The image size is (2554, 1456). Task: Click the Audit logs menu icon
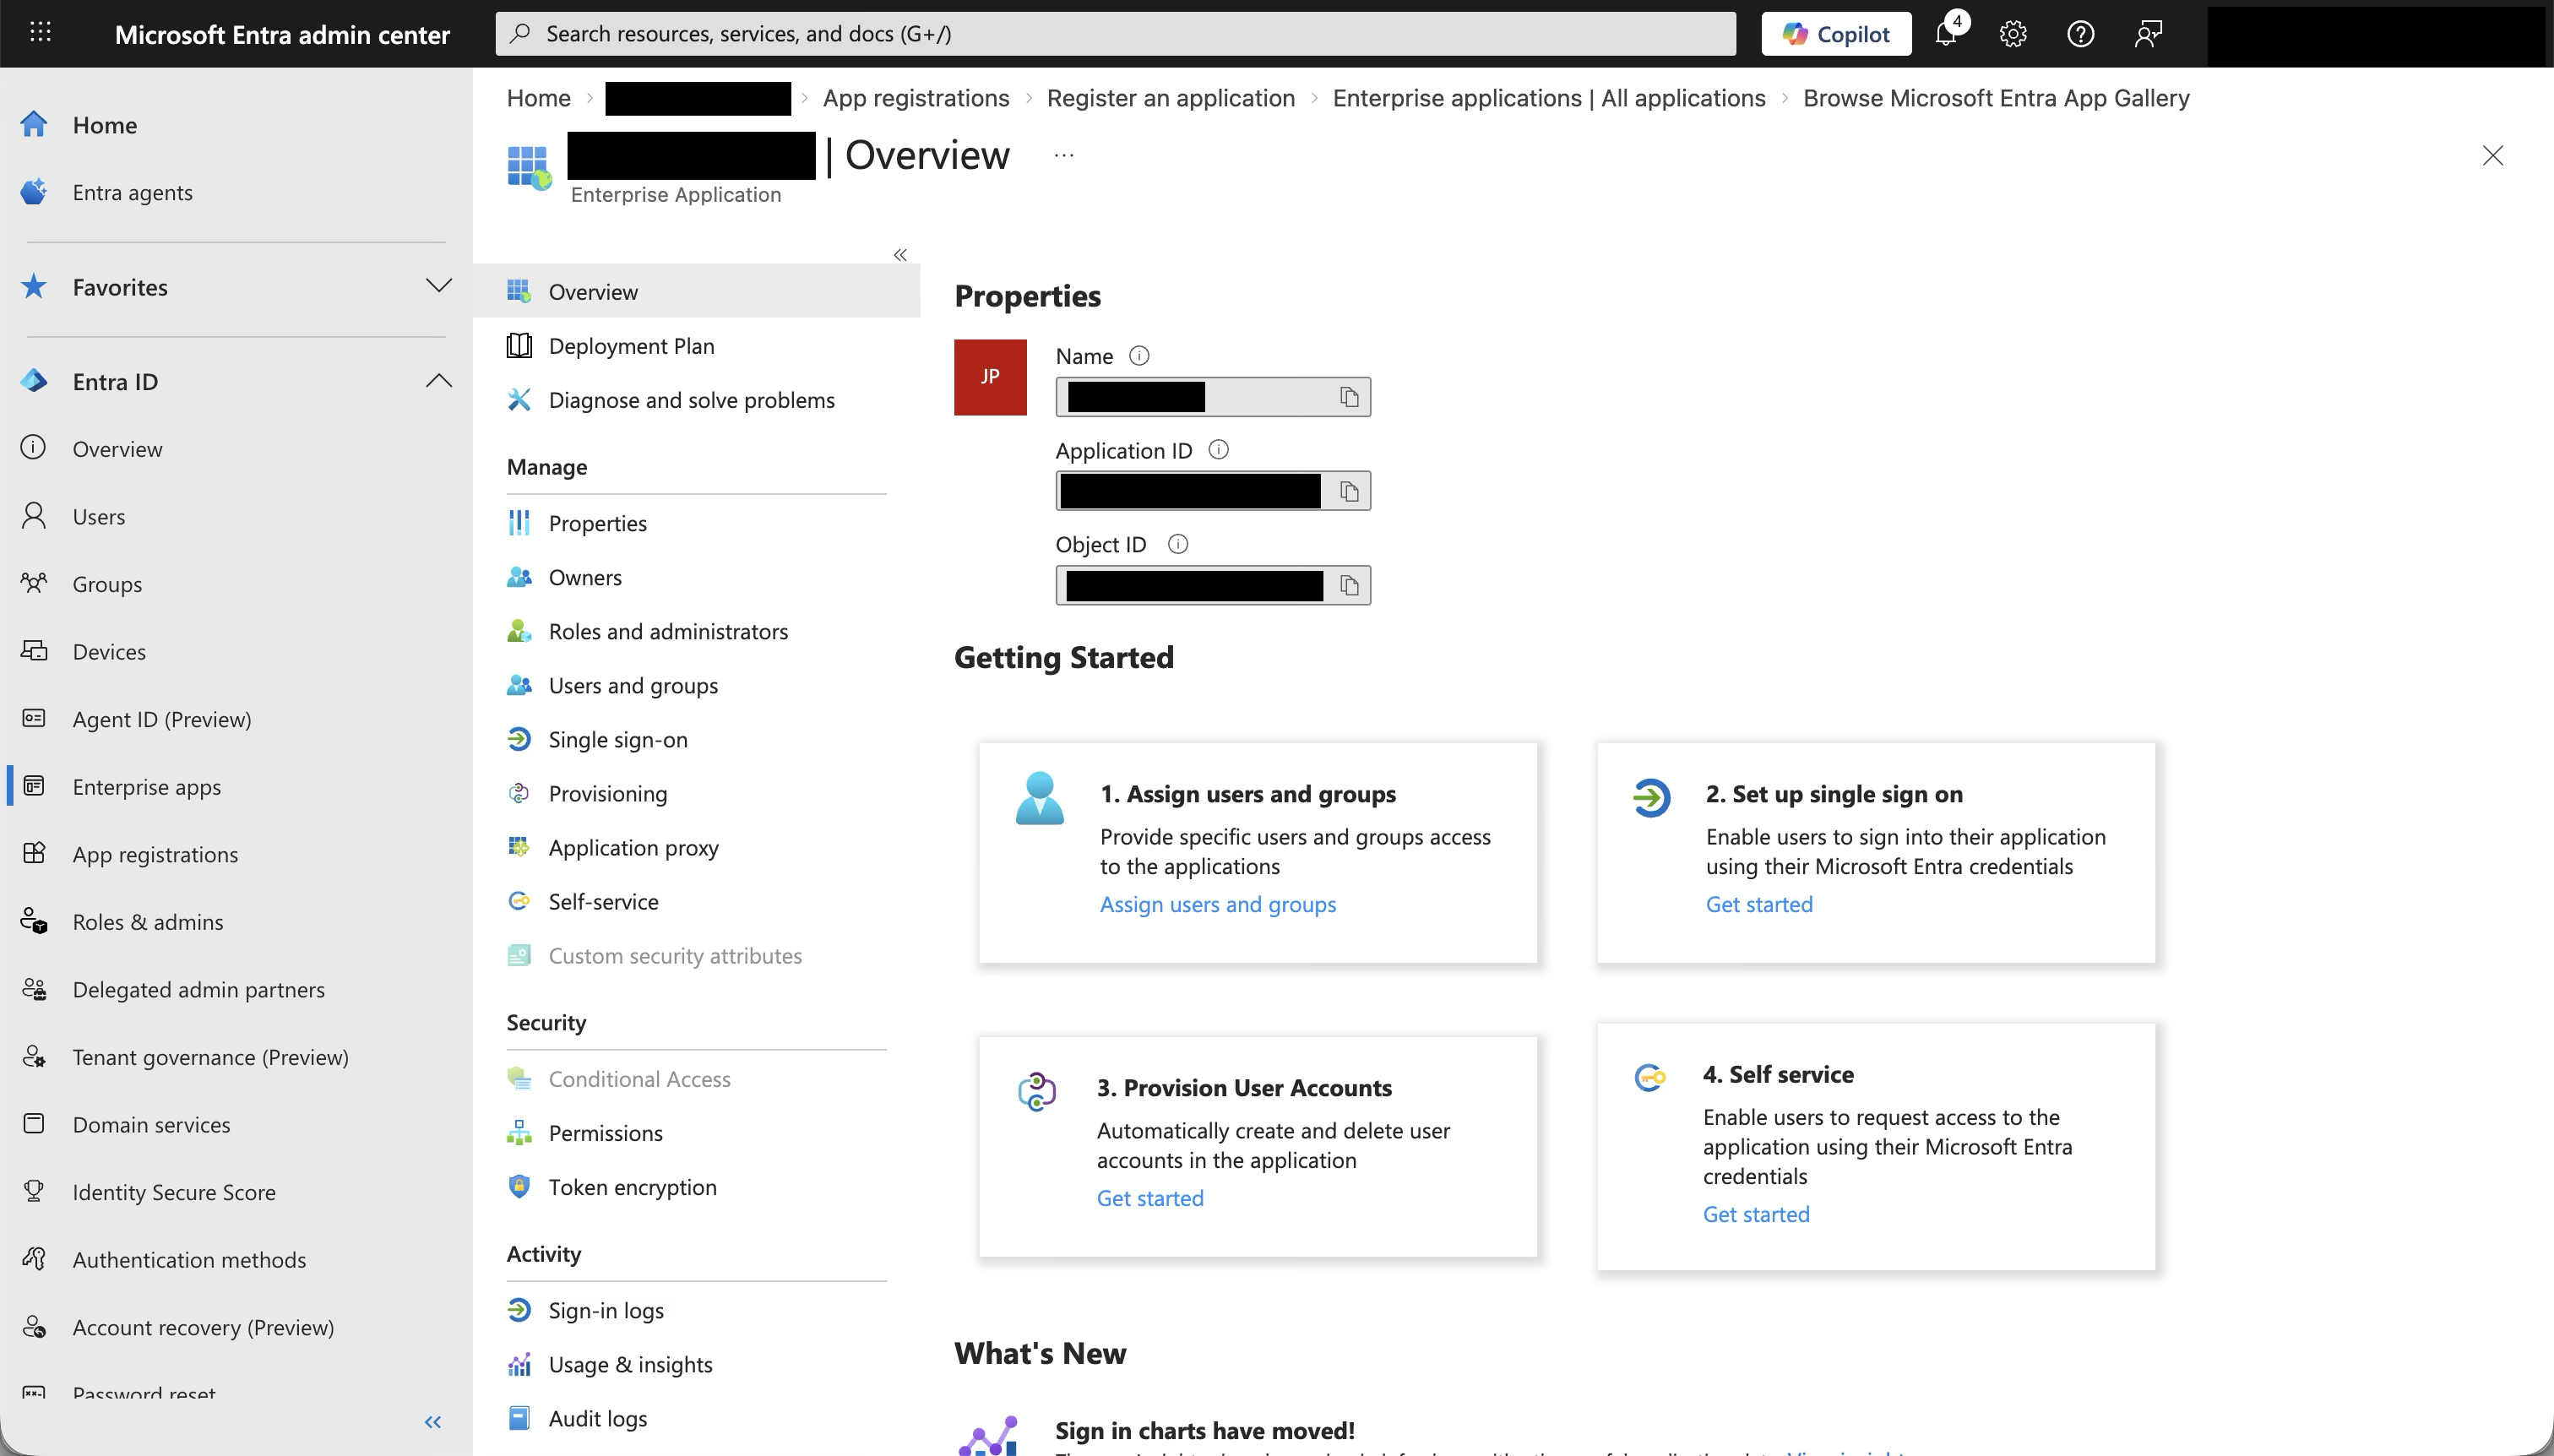click(519, 1418)
